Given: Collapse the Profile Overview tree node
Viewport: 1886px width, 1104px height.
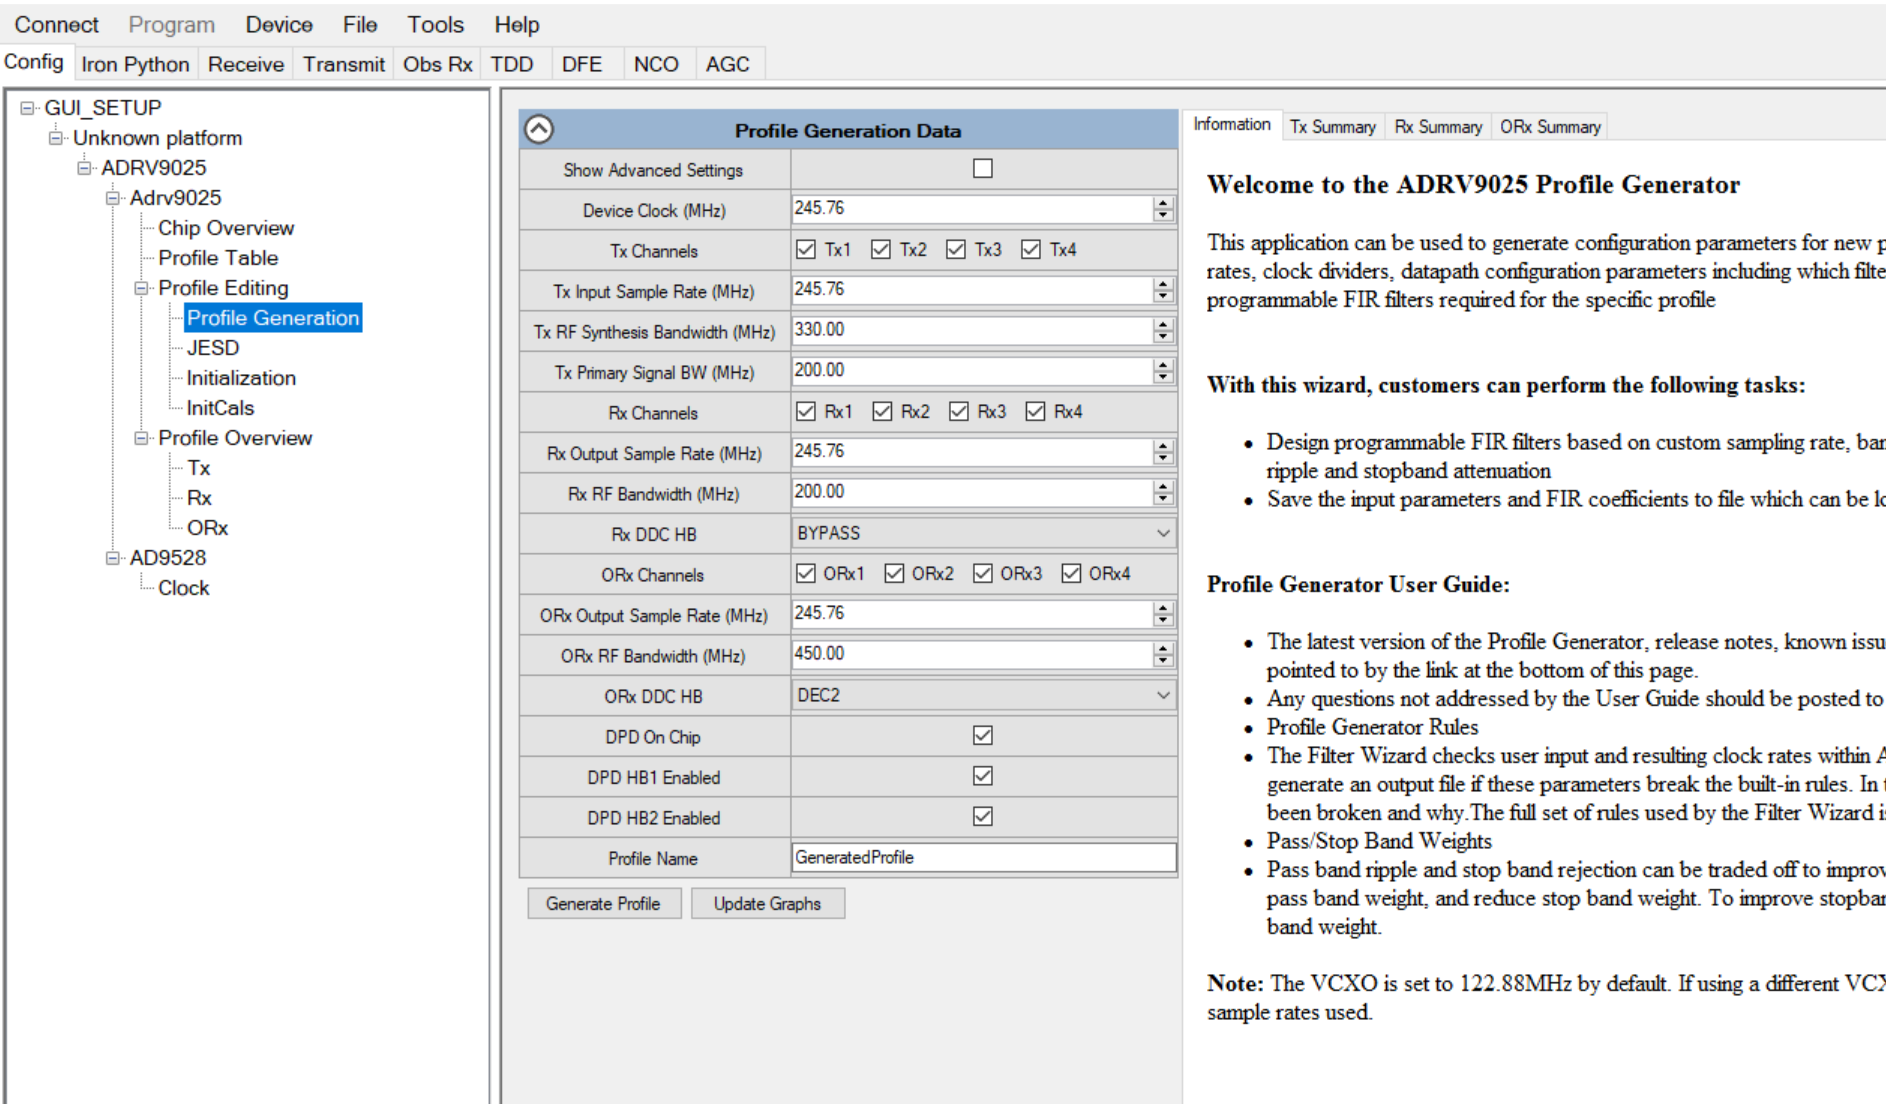Looking at the screenshot, I should tap(142, 438).
